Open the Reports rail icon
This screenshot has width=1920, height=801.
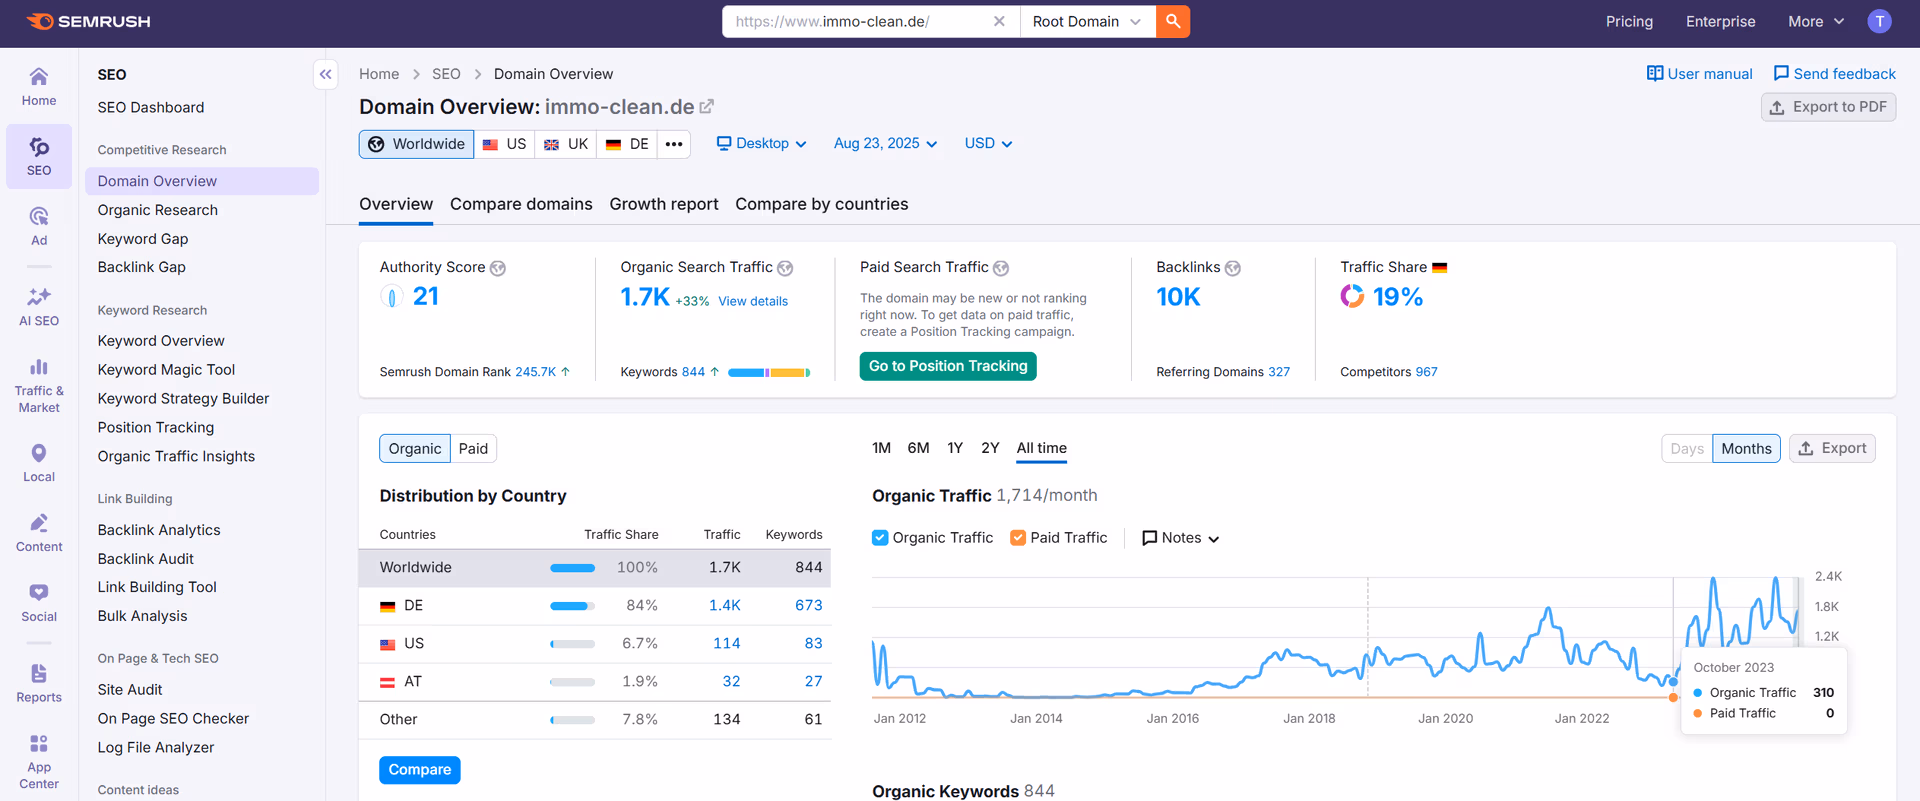(x=39, y=684)
